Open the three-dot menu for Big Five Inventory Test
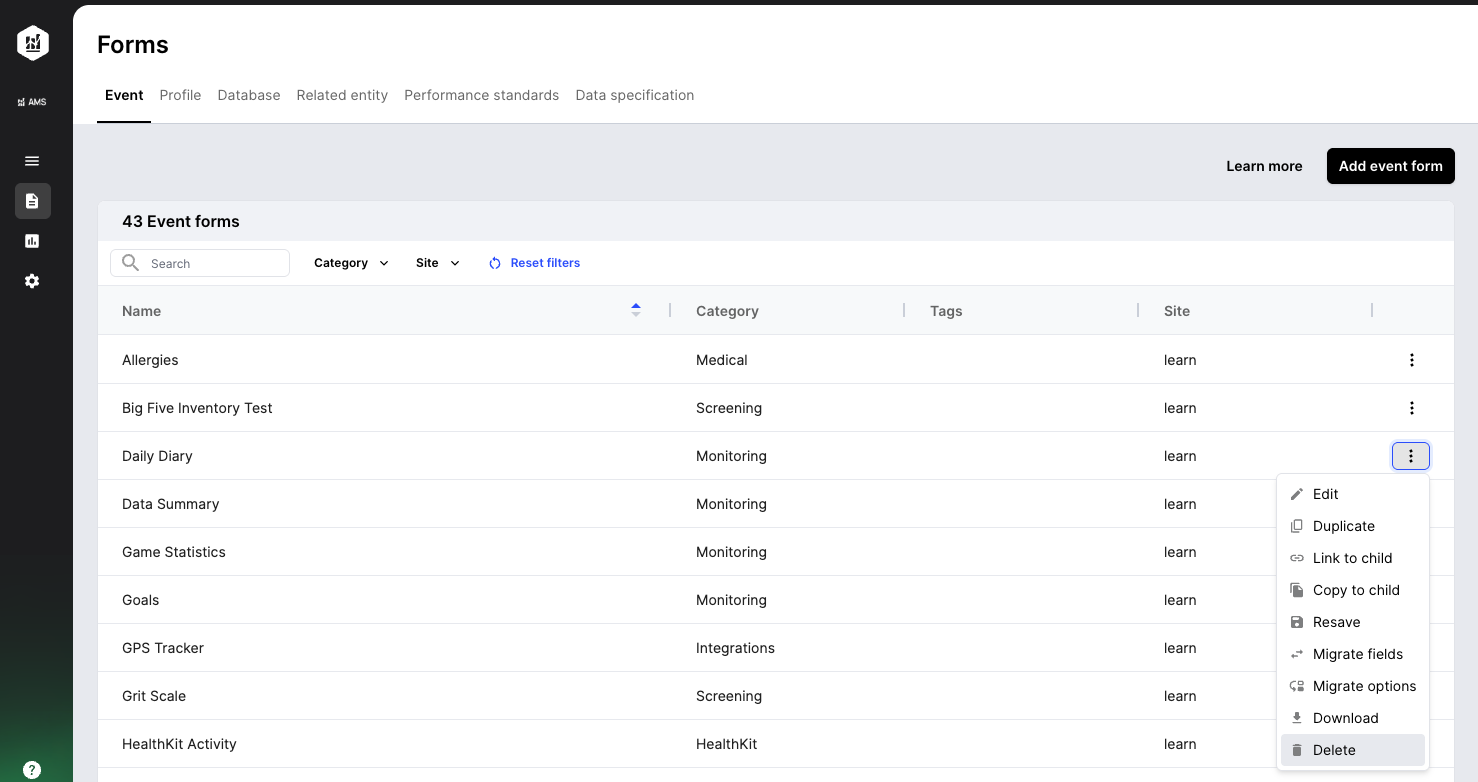Image resolution: width=1478 pixels, height=782 pixels. tap(1411, 408)
